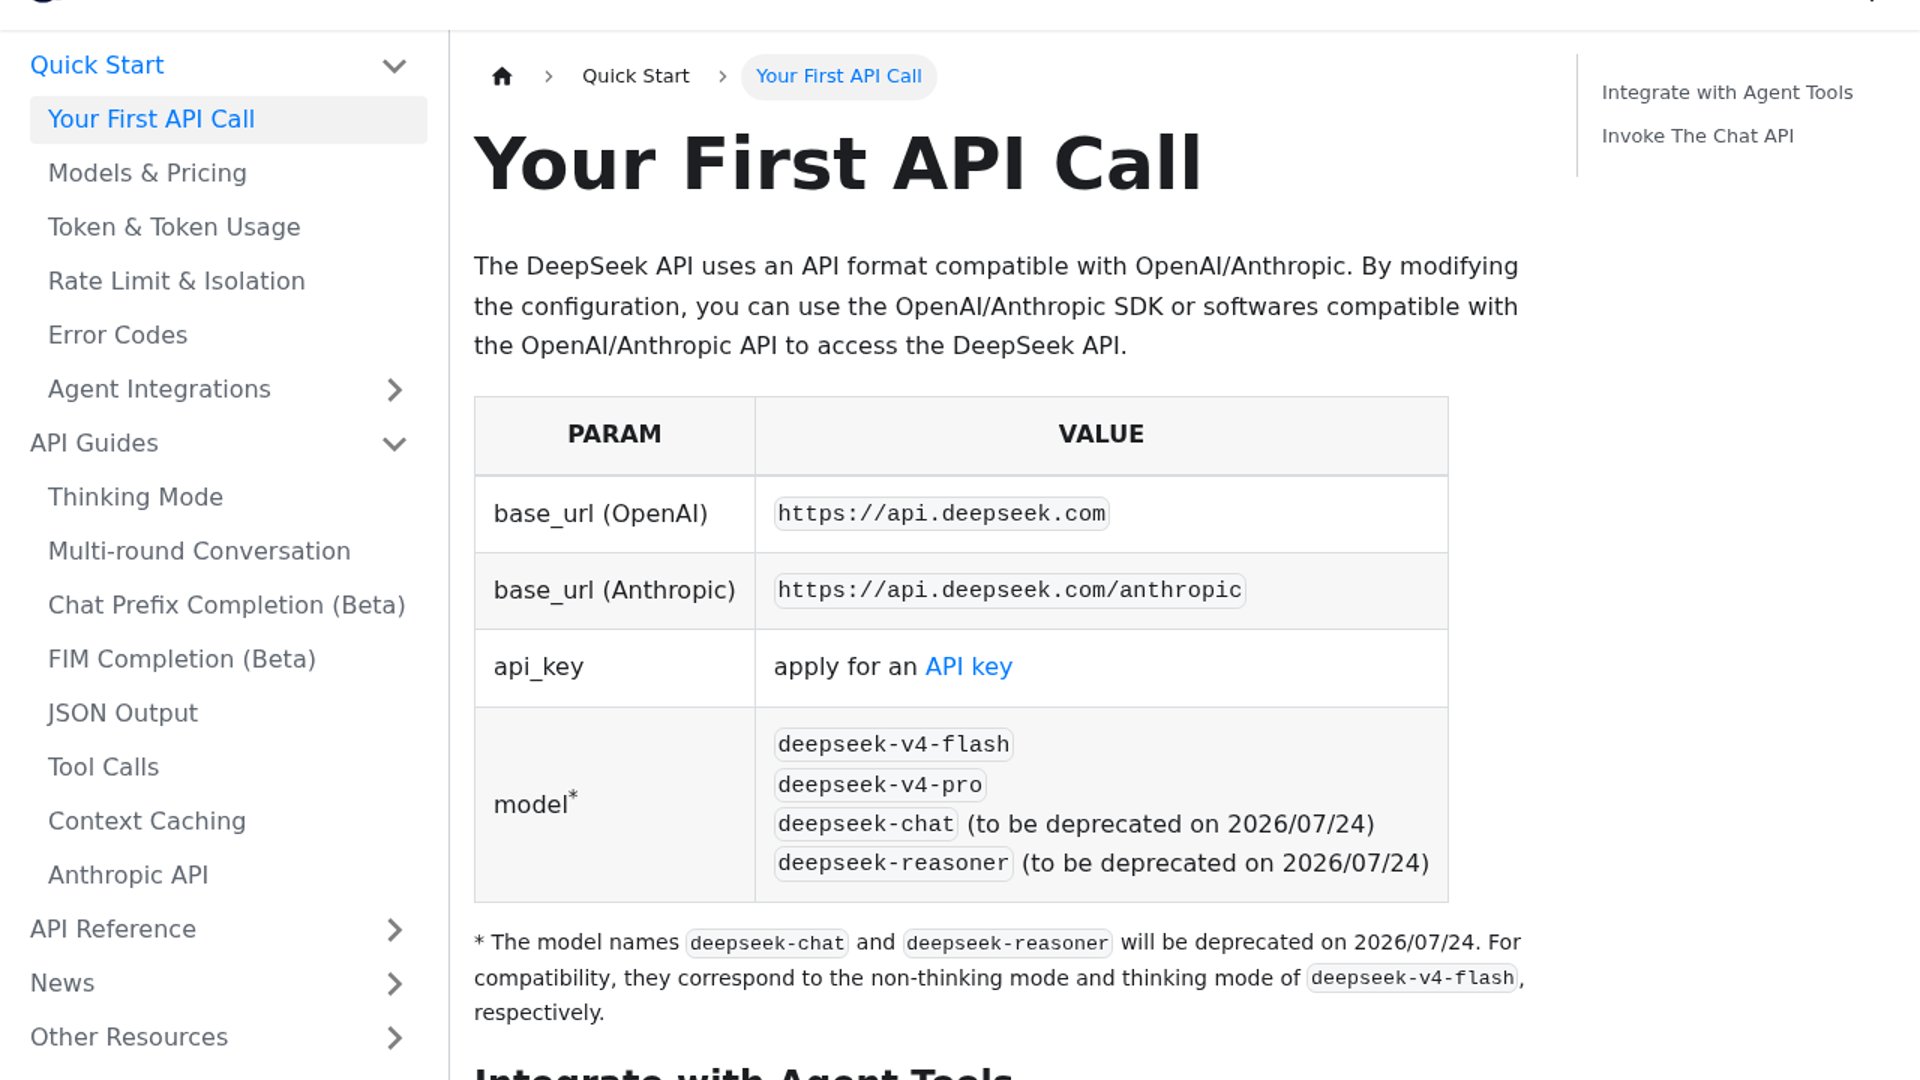The height and width of the screenshot is (1080, 1920).
Task: View the Error Codes page
Action: point(118,335)
